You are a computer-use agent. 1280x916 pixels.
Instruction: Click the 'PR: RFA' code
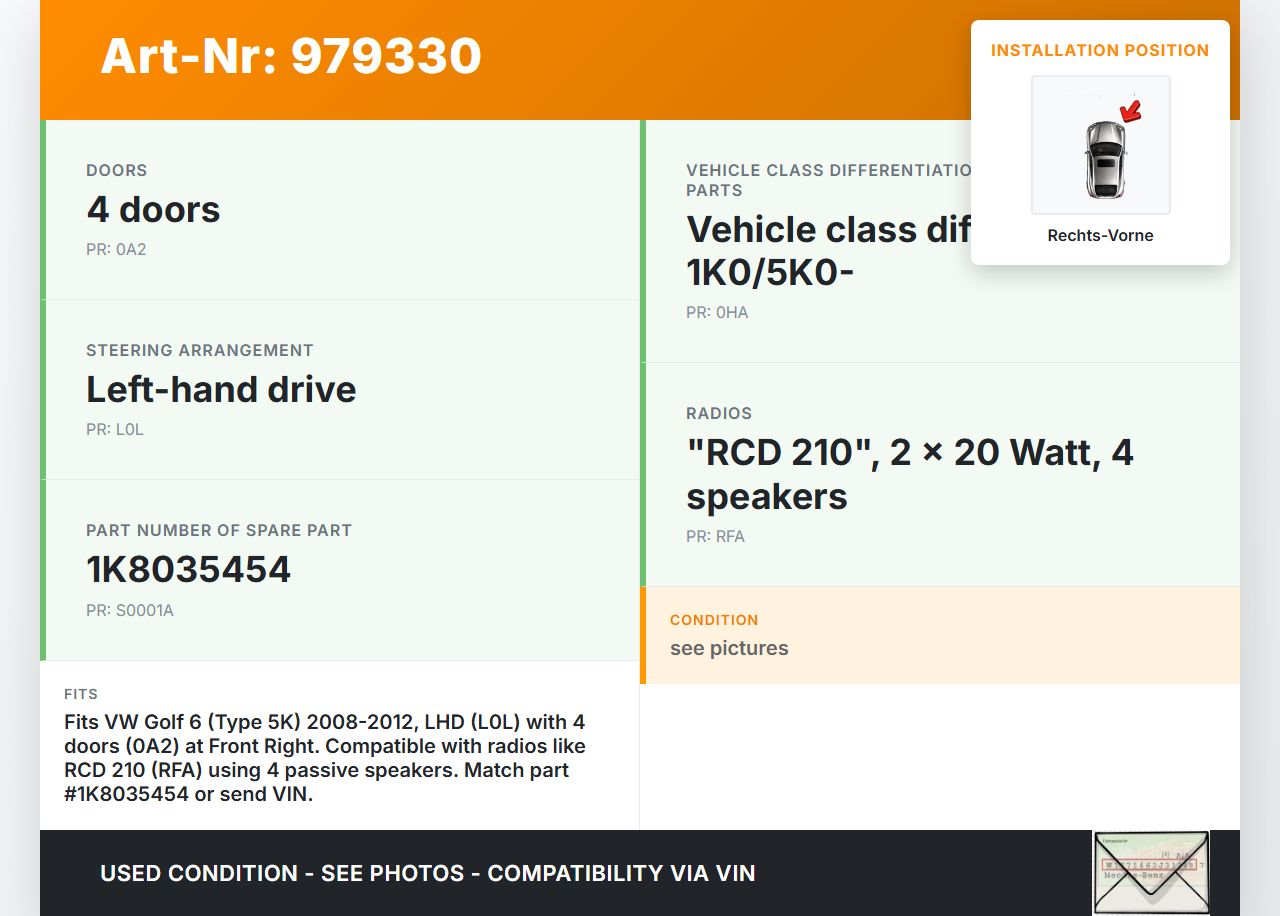click(715, 536)
